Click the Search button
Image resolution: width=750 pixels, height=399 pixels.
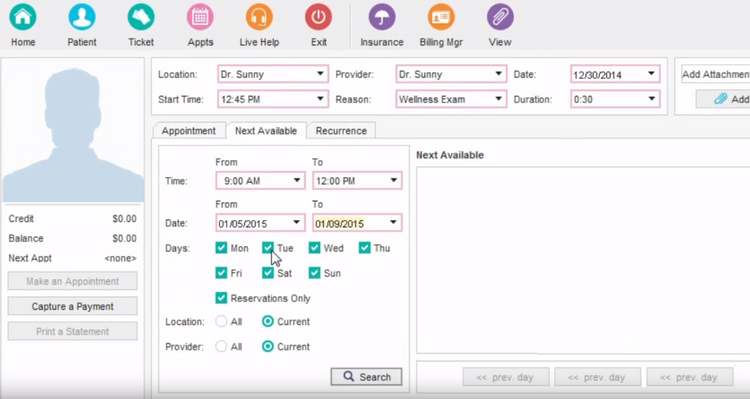pos(366,377)
